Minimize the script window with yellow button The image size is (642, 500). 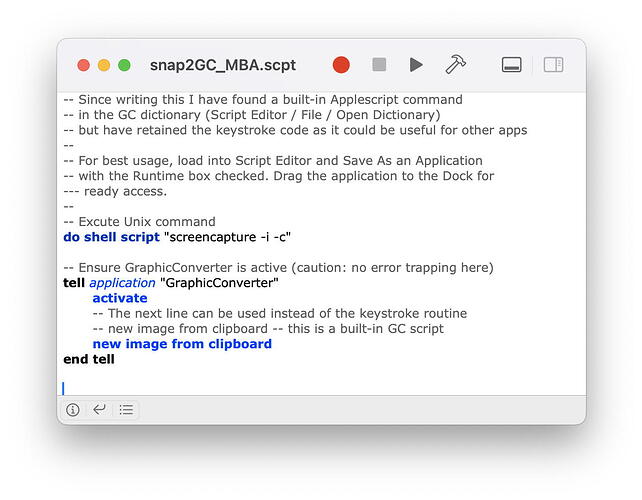[x=104, y=65]
